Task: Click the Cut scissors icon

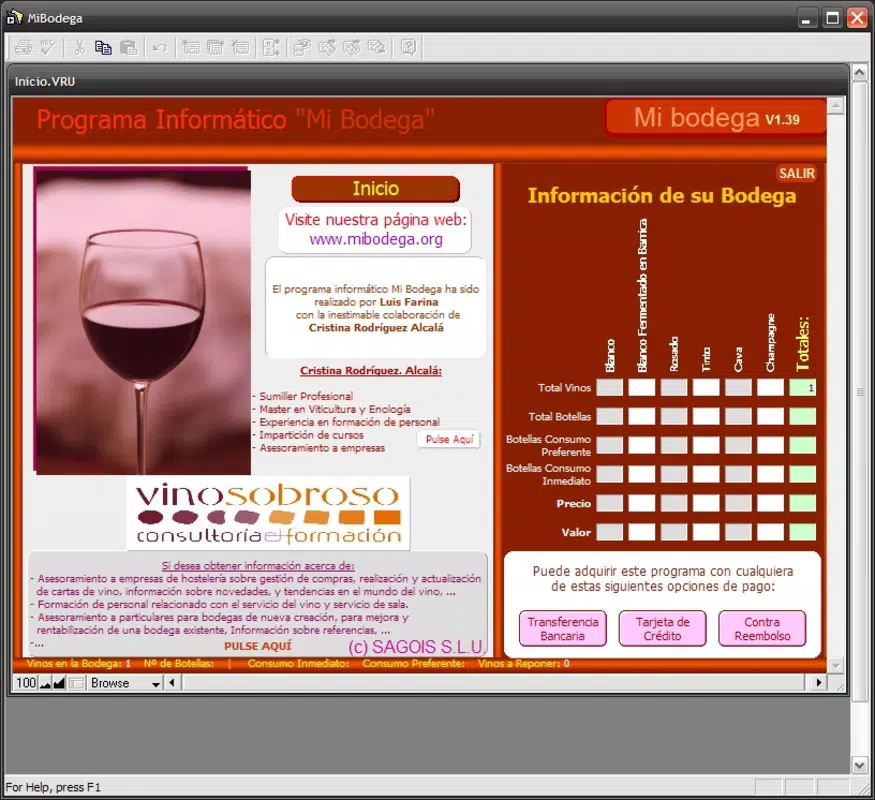Action: [80, 48]
